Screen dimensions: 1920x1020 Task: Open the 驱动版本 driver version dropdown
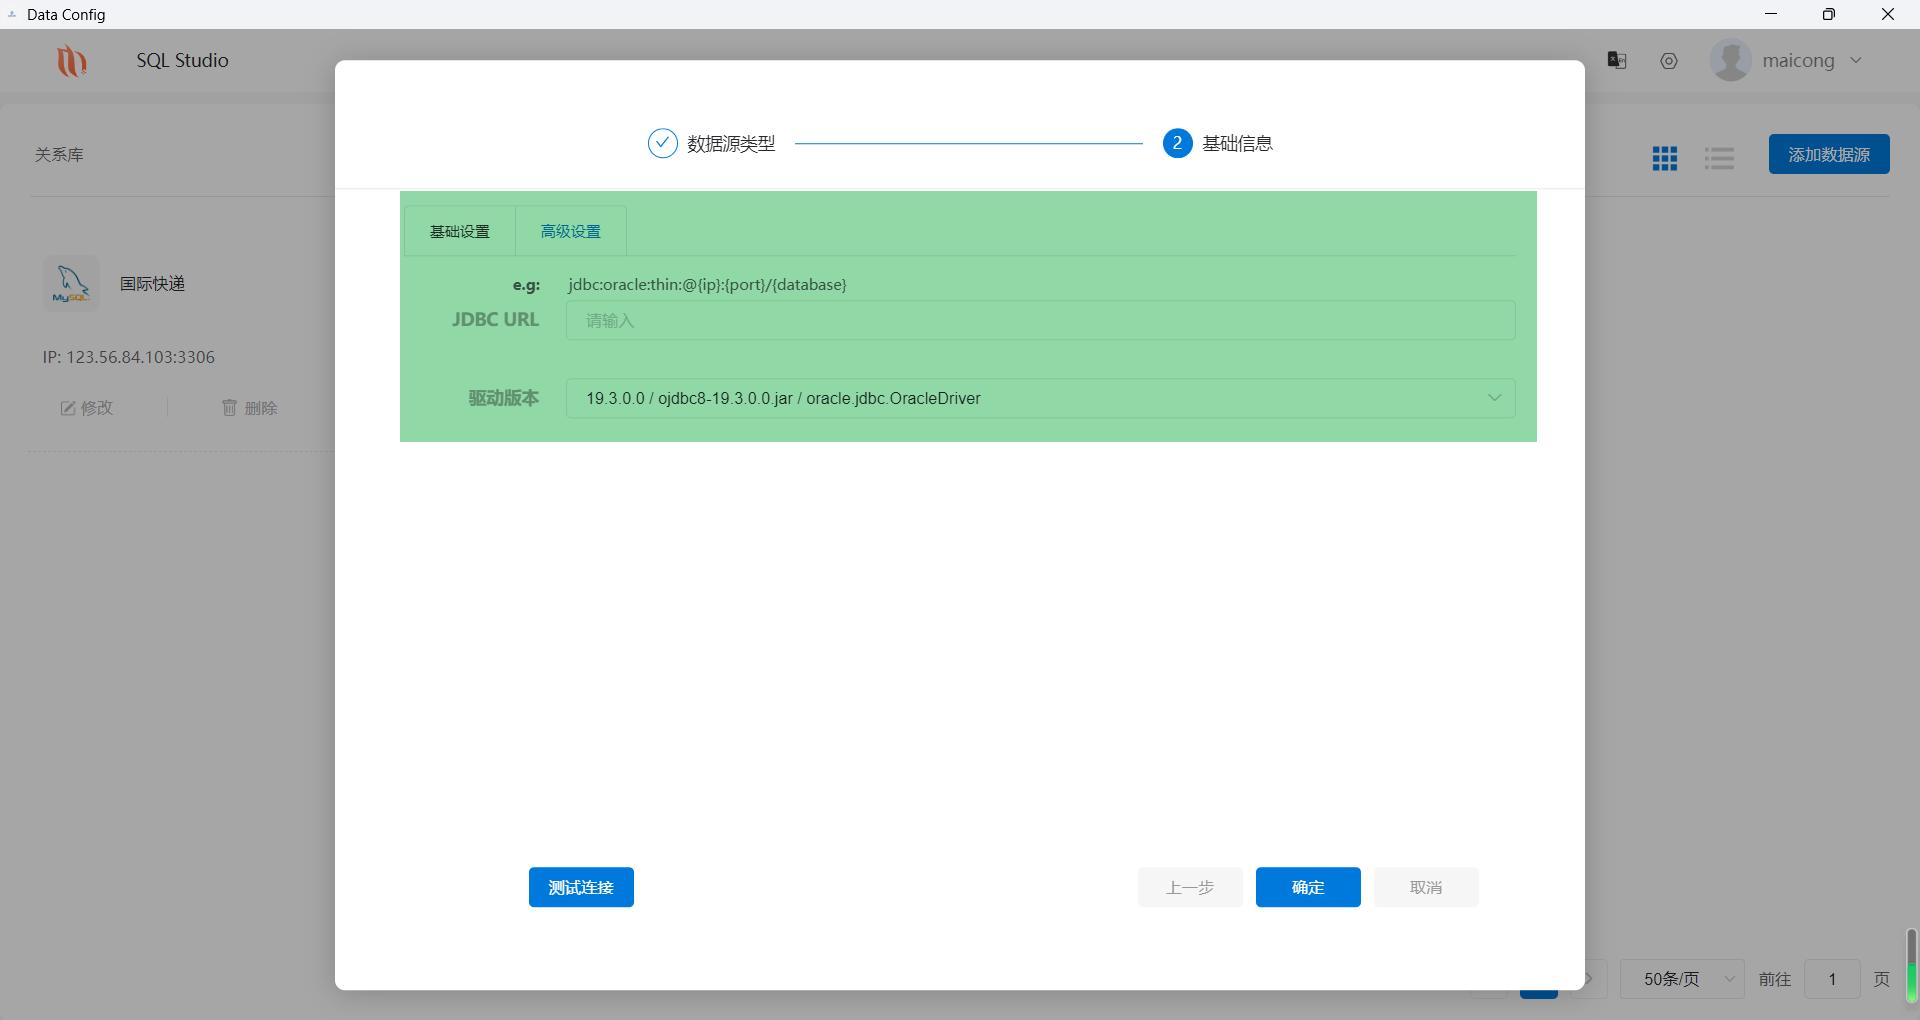click(x=1040, y=398)
